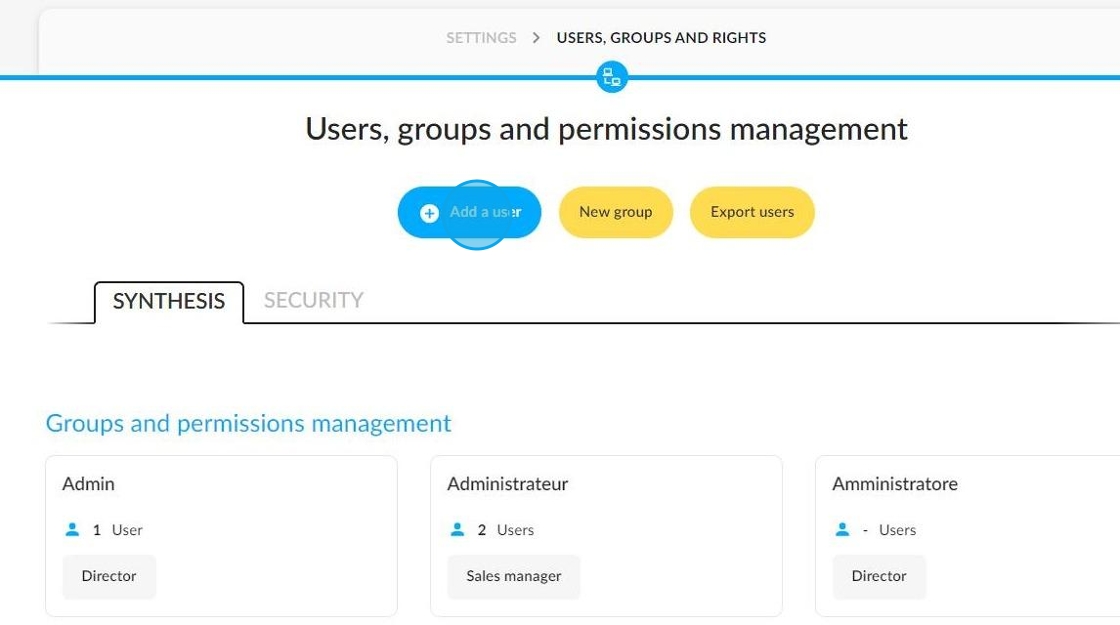Click Director tag in Amministratore card
The height and width of the screenshot is (625, 1120).
(879, 576)
